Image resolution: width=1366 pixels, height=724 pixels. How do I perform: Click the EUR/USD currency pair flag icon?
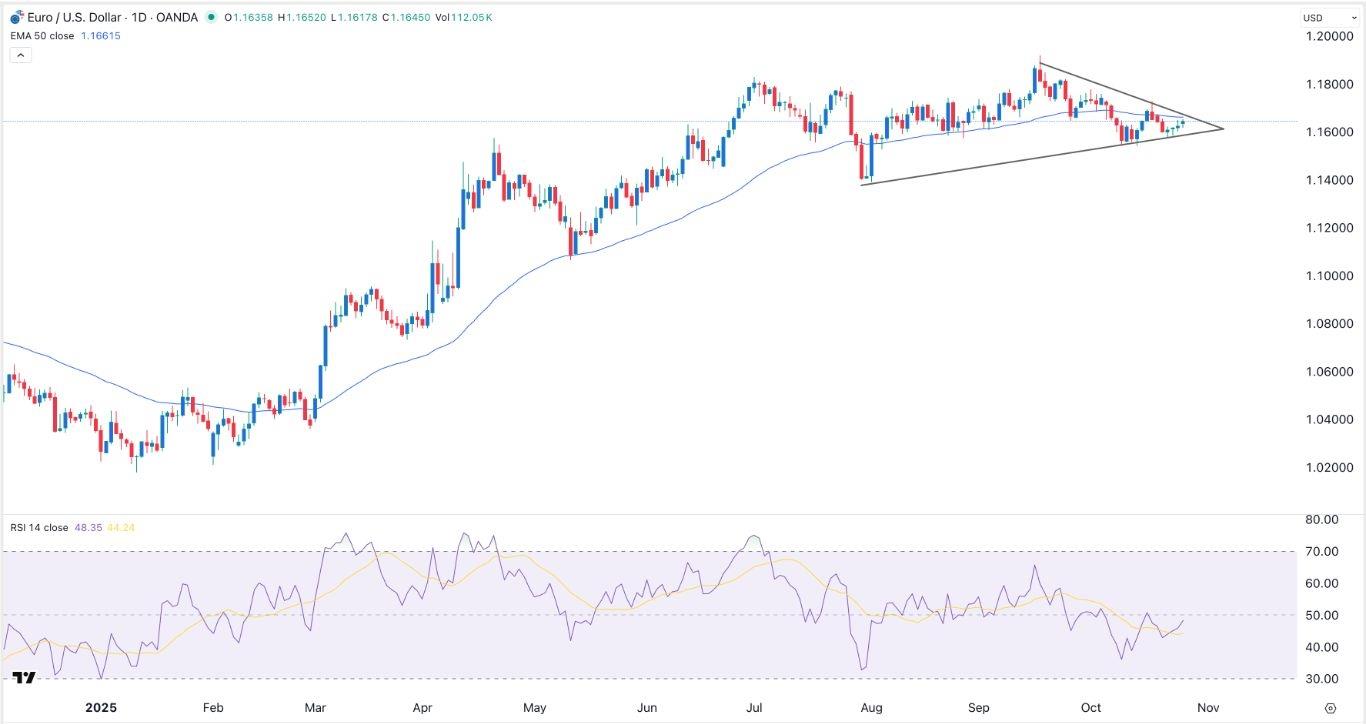16,16
